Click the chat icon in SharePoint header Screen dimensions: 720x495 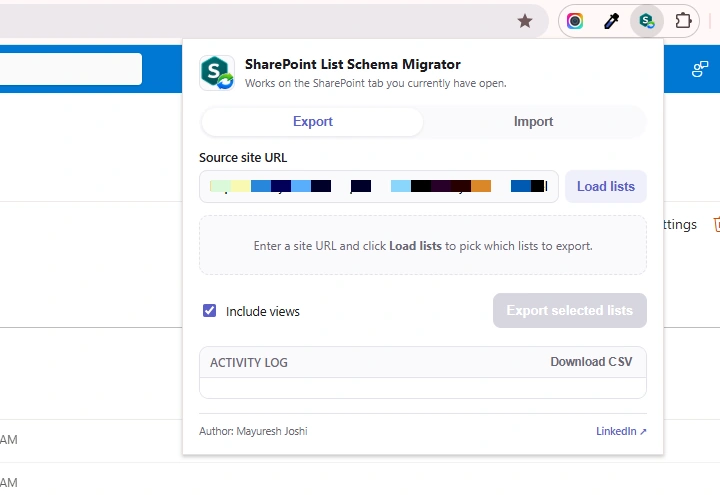pos(700,69)
